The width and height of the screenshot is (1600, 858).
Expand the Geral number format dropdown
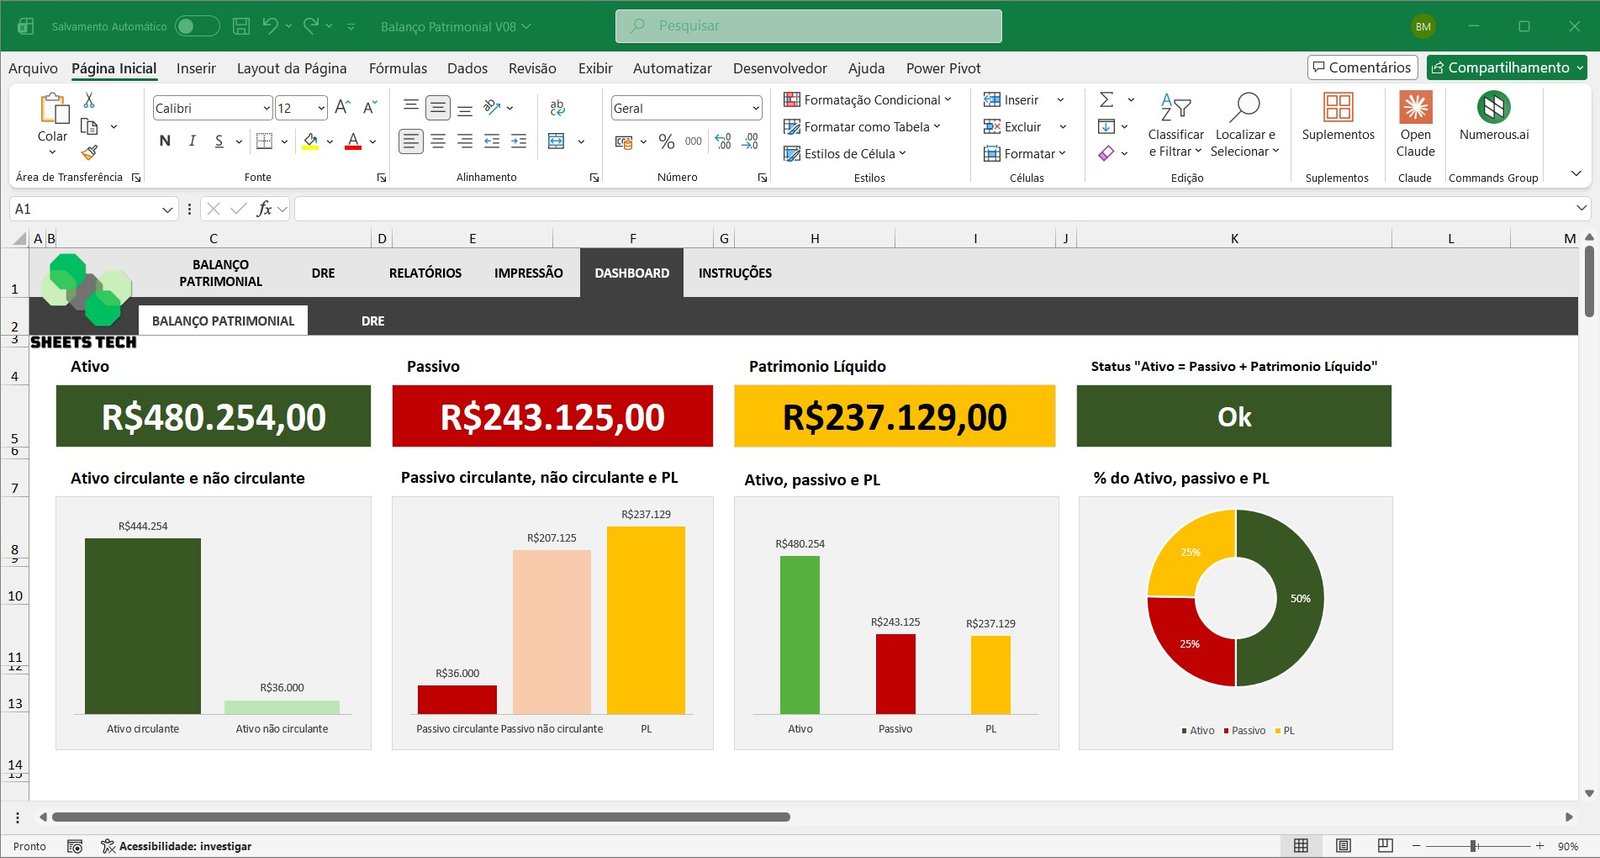755,108
